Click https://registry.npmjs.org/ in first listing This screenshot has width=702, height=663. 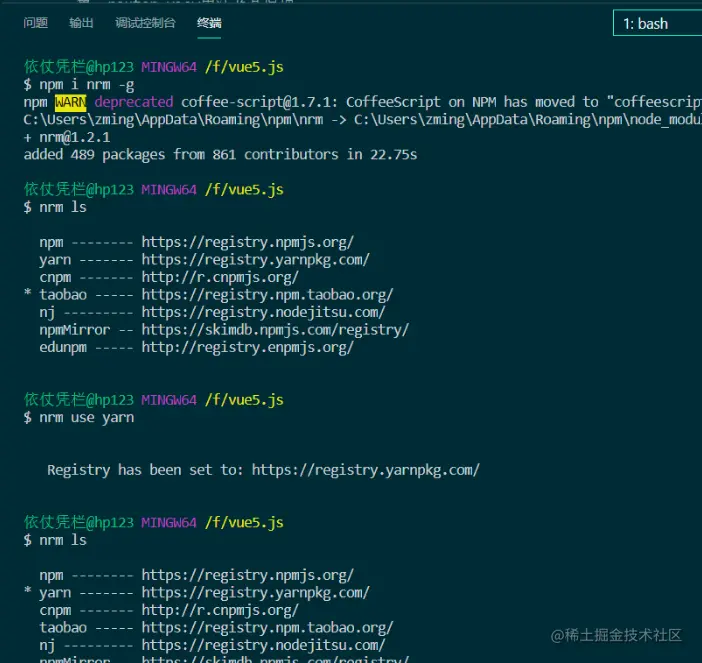248,242
